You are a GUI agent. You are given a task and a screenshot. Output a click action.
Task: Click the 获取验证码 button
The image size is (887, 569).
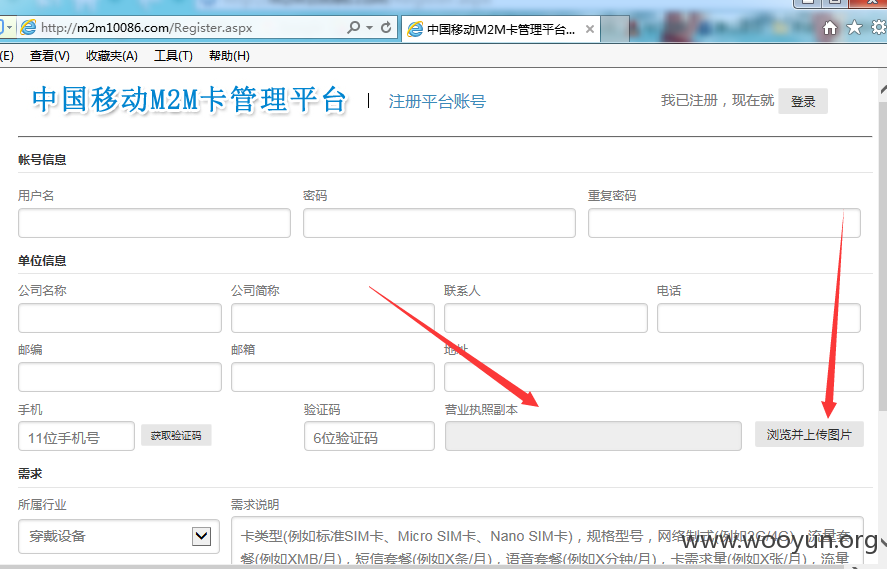(176, 436)
